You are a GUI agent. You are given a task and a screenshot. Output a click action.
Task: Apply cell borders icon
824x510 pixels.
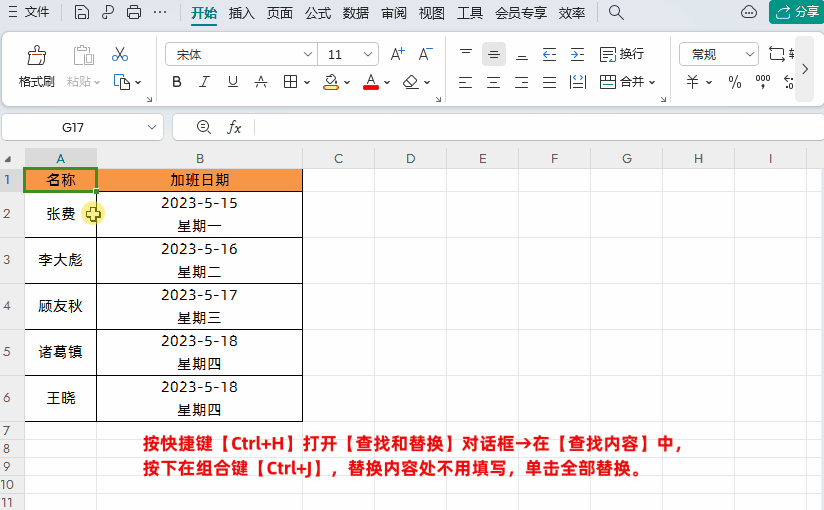pos(290,82)
